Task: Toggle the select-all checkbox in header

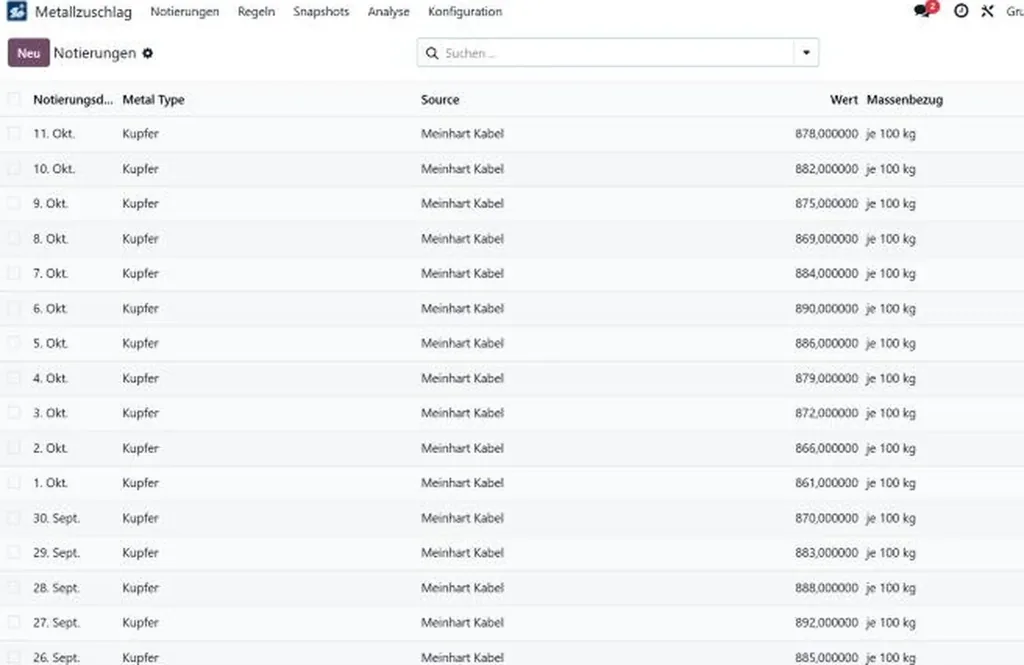Action: coord(14,99)
